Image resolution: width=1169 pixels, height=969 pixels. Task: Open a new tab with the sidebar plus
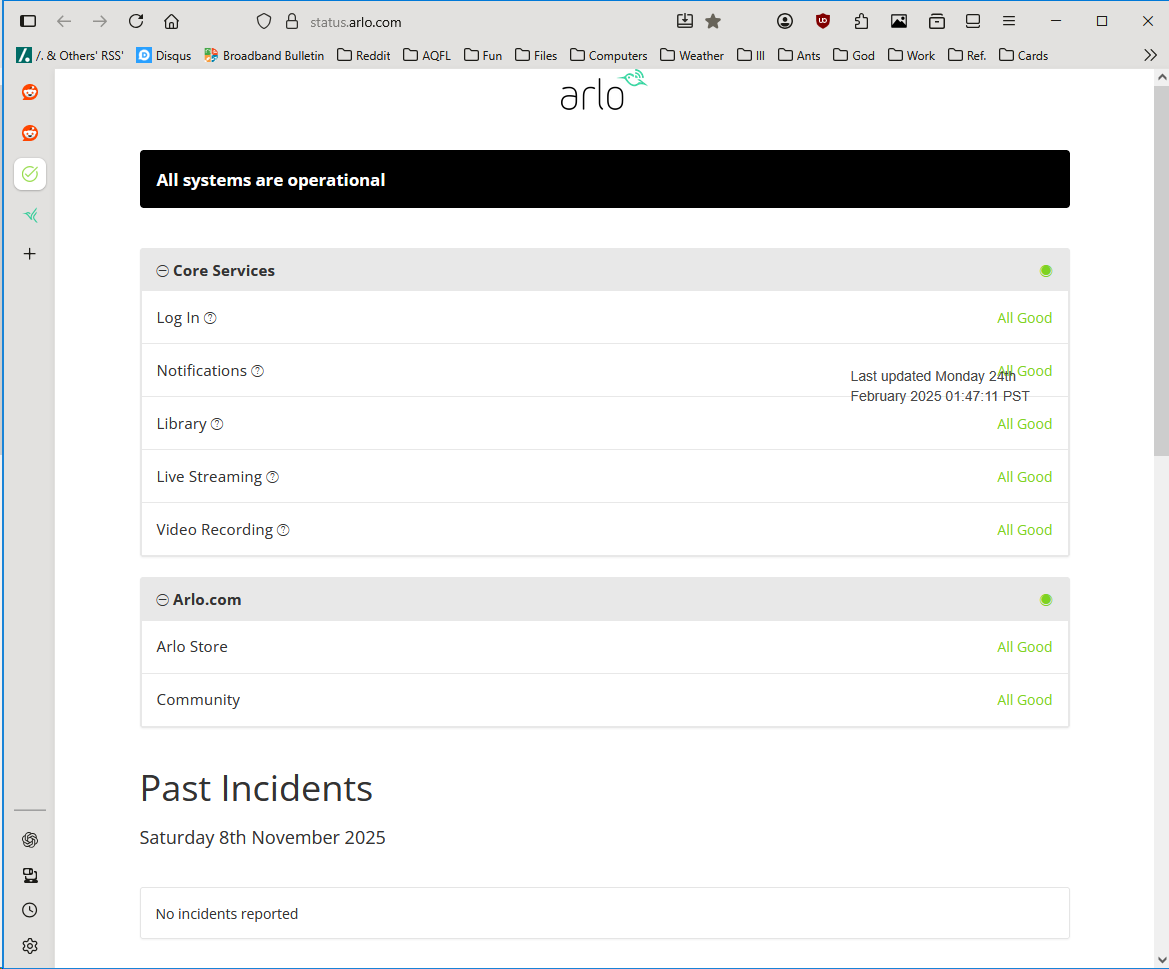[x=29, y=254]
